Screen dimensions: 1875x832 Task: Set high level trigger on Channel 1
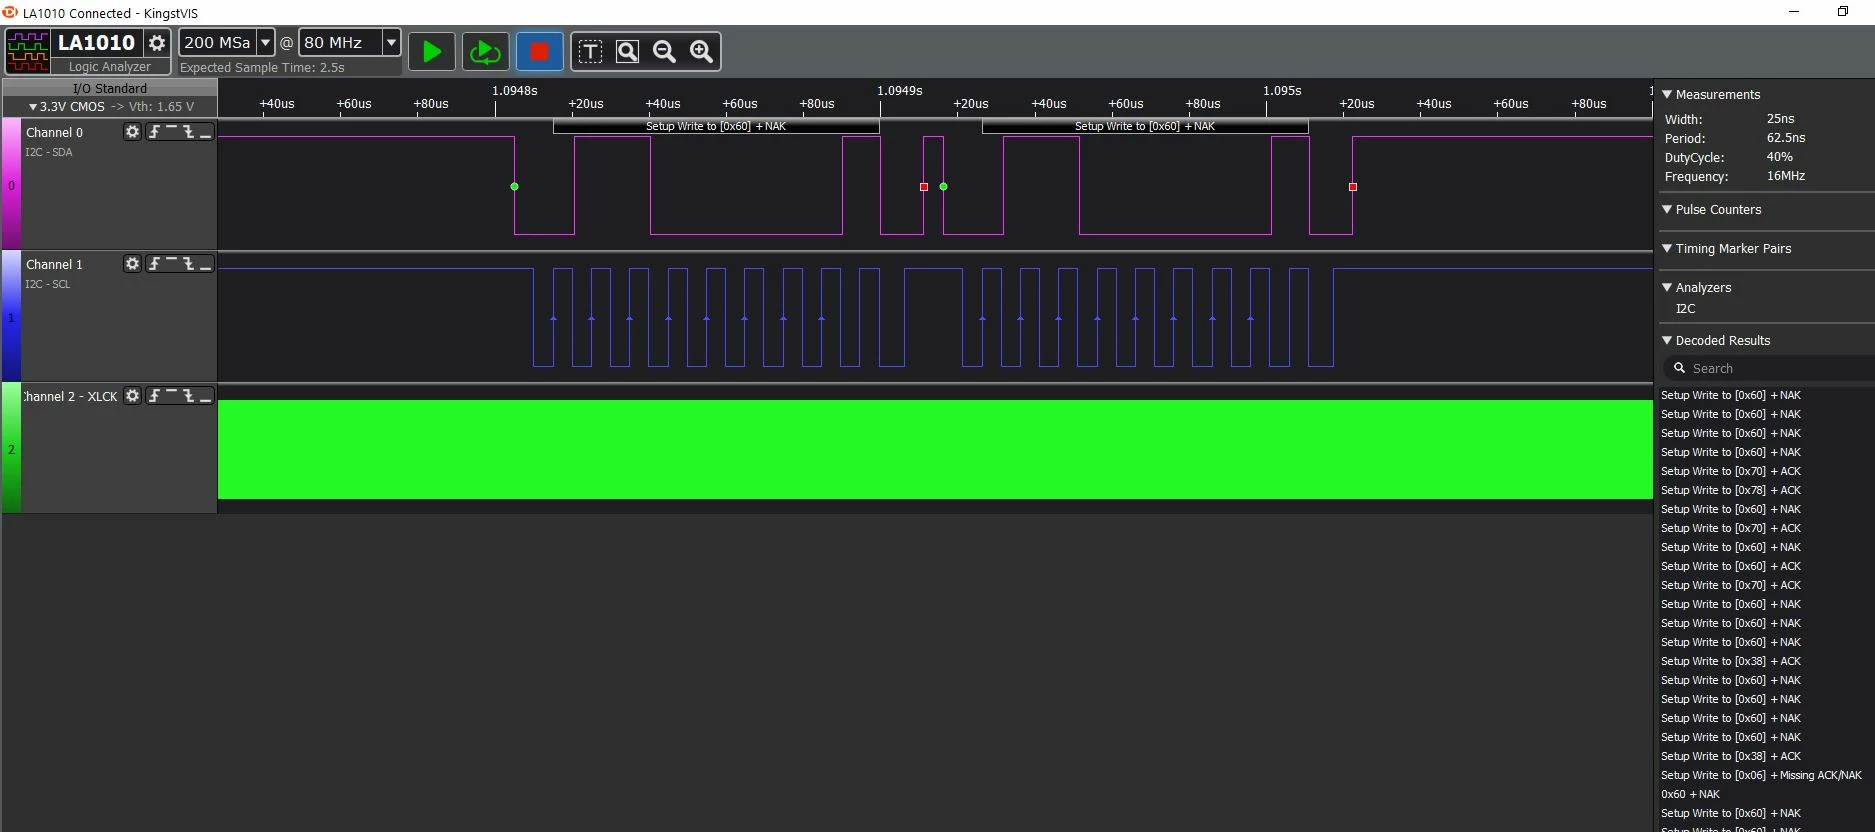click(171, 264)
